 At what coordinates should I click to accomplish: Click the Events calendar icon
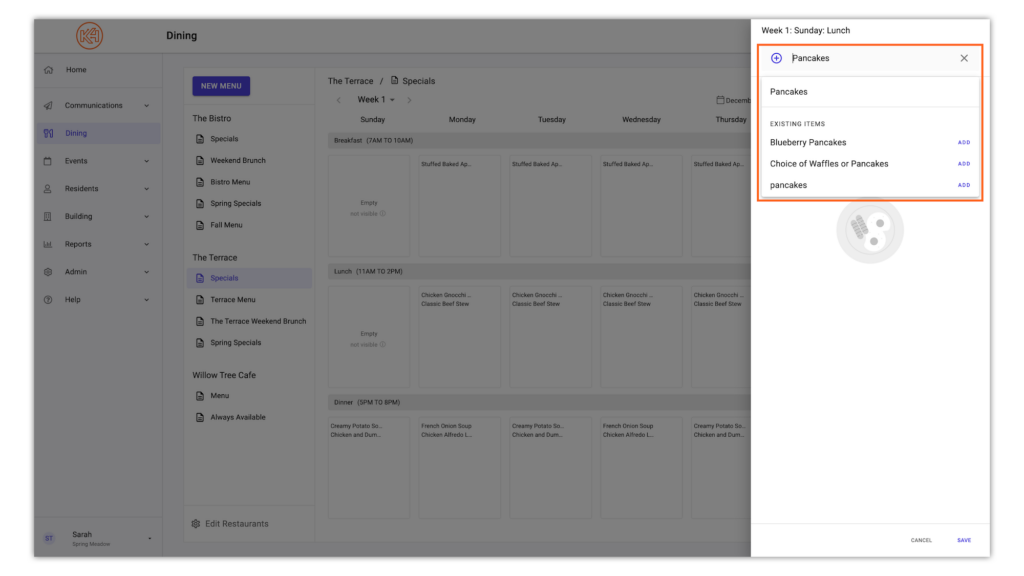(48, 160)
